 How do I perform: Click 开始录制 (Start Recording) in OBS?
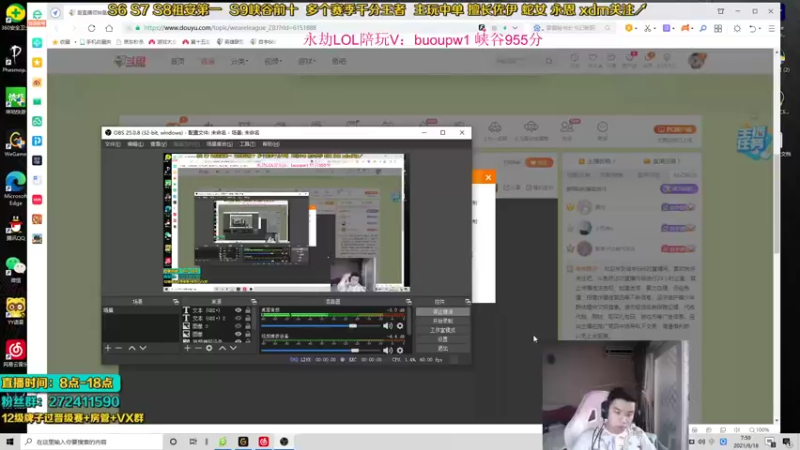[442, 321]
